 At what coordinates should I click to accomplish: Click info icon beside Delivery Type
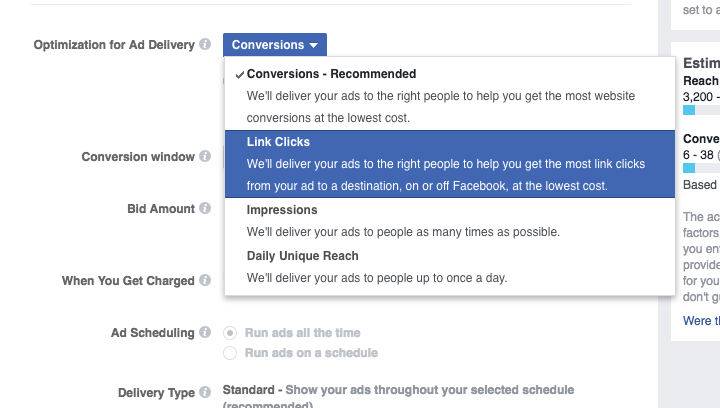pos(204,393)
